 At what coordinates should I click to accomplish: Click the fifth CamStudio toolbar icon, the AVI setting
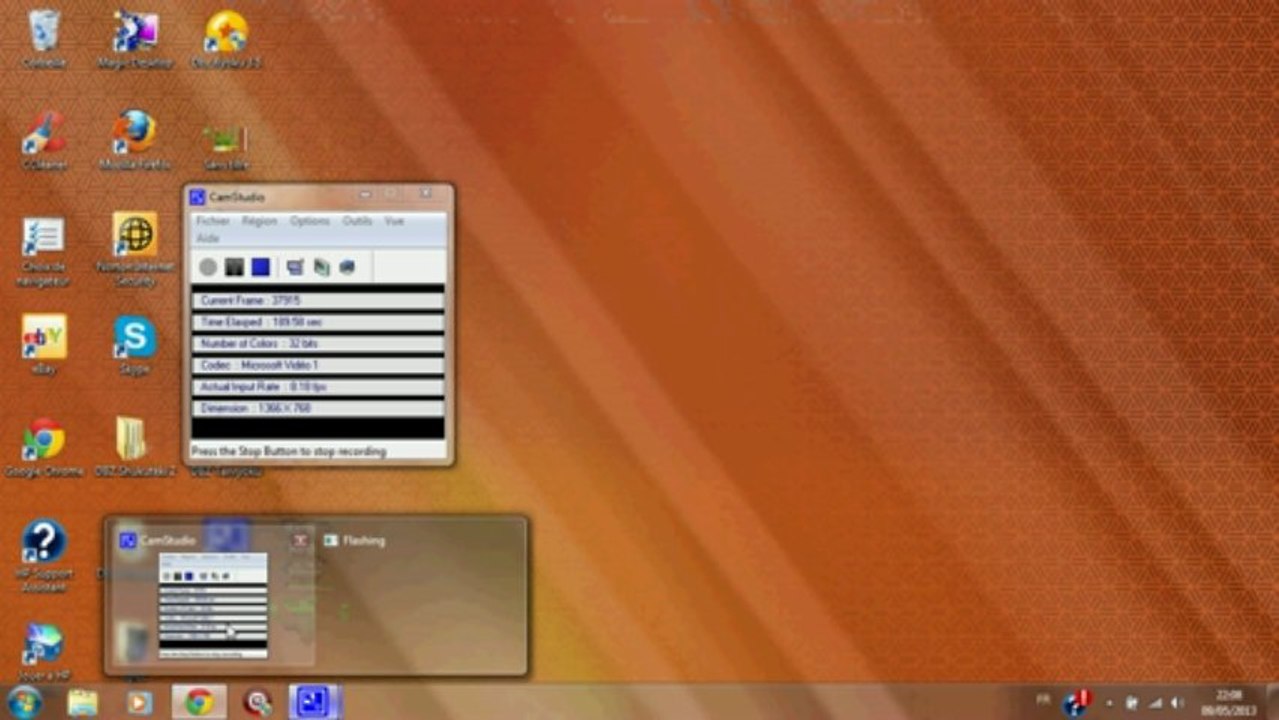[321, 267]
